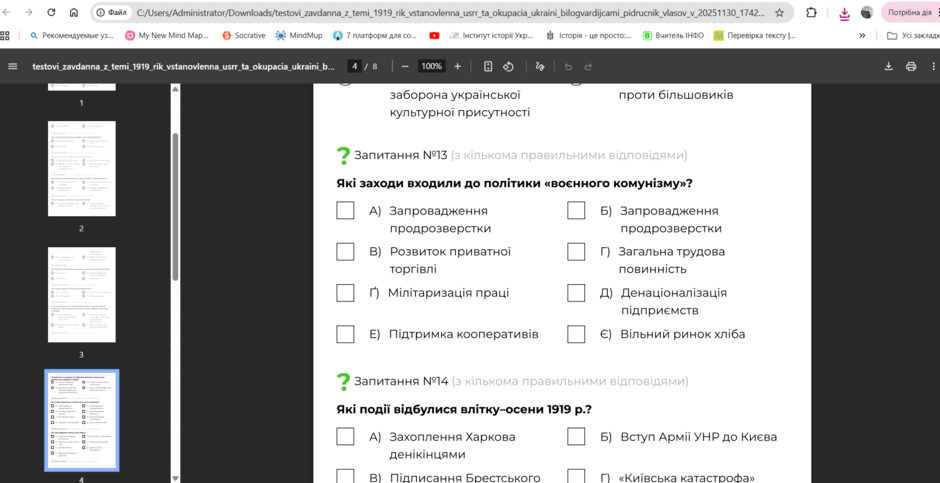The height and width of the screenshot is (483, 940).
Task: Select the draw annotation tool
Action: click(x=540, y=67)
